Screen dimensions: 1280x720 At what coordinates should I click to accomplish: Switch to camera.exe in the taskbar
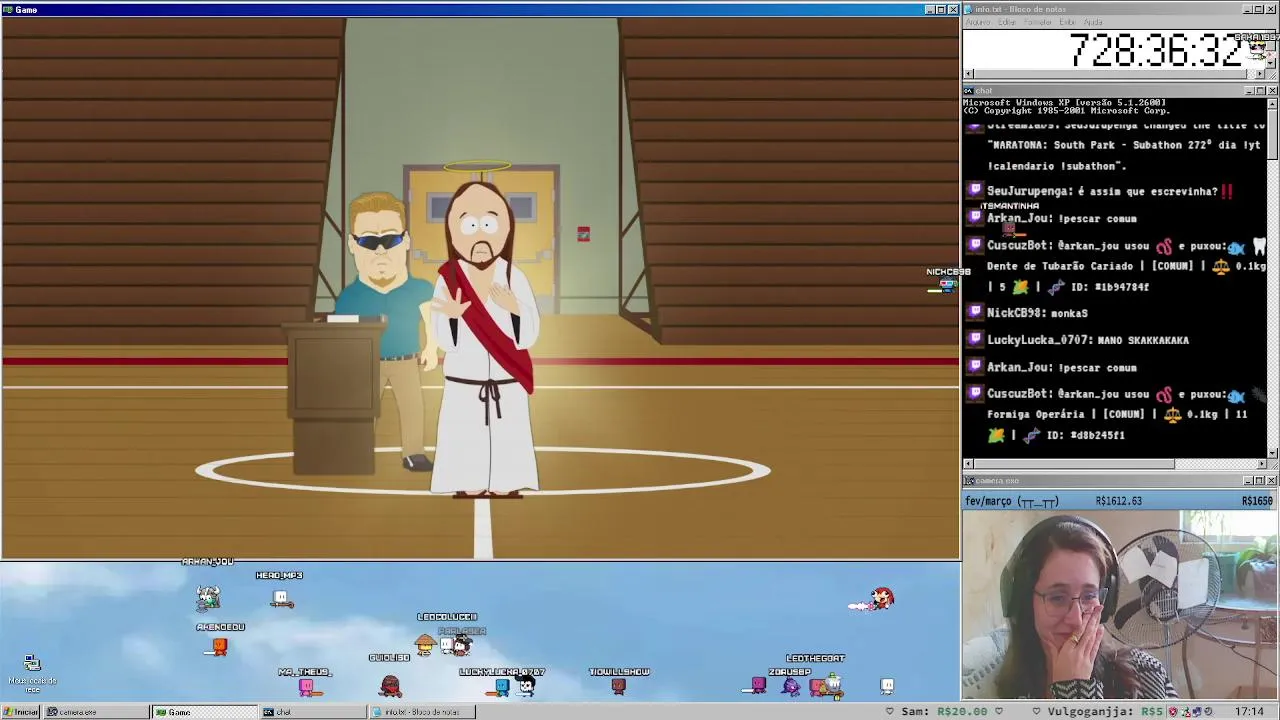point(96,712)
